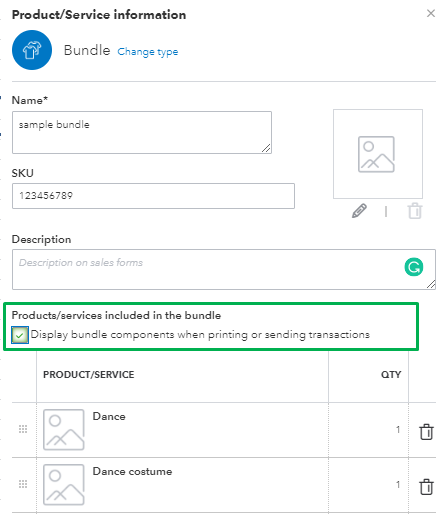Uncheck Display bundle components checkbox
Image resolution: width=445 pixels, height=514 pixels.
(x=20, y=335)
